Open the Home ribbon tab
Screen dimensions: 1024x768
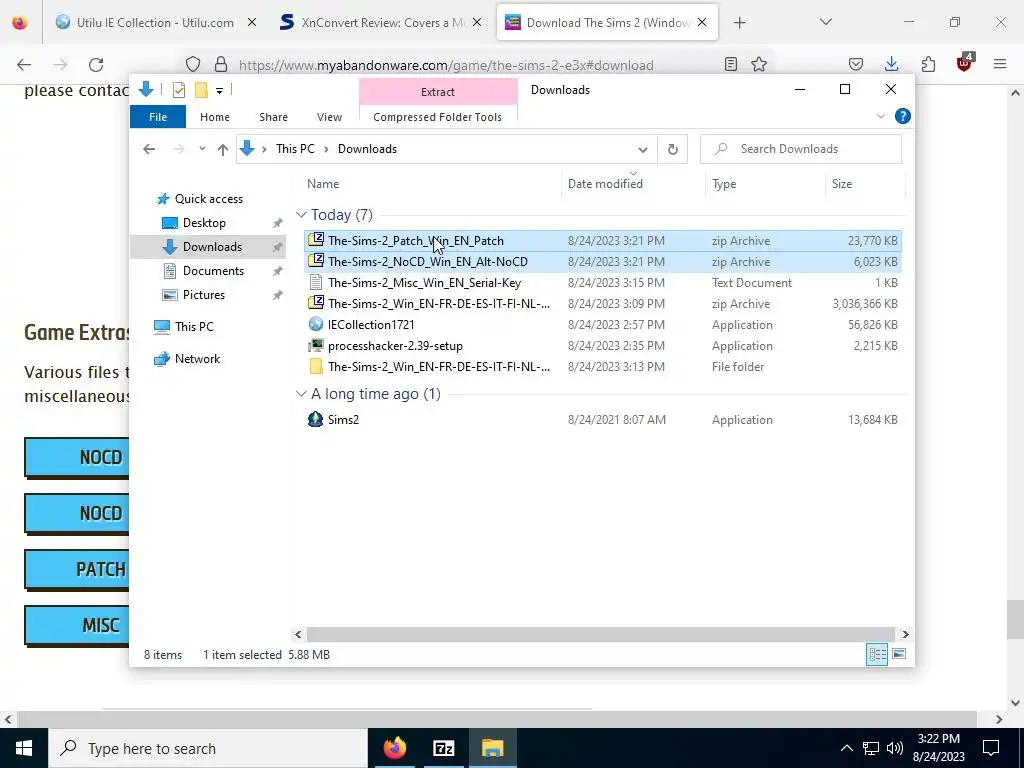215,117
